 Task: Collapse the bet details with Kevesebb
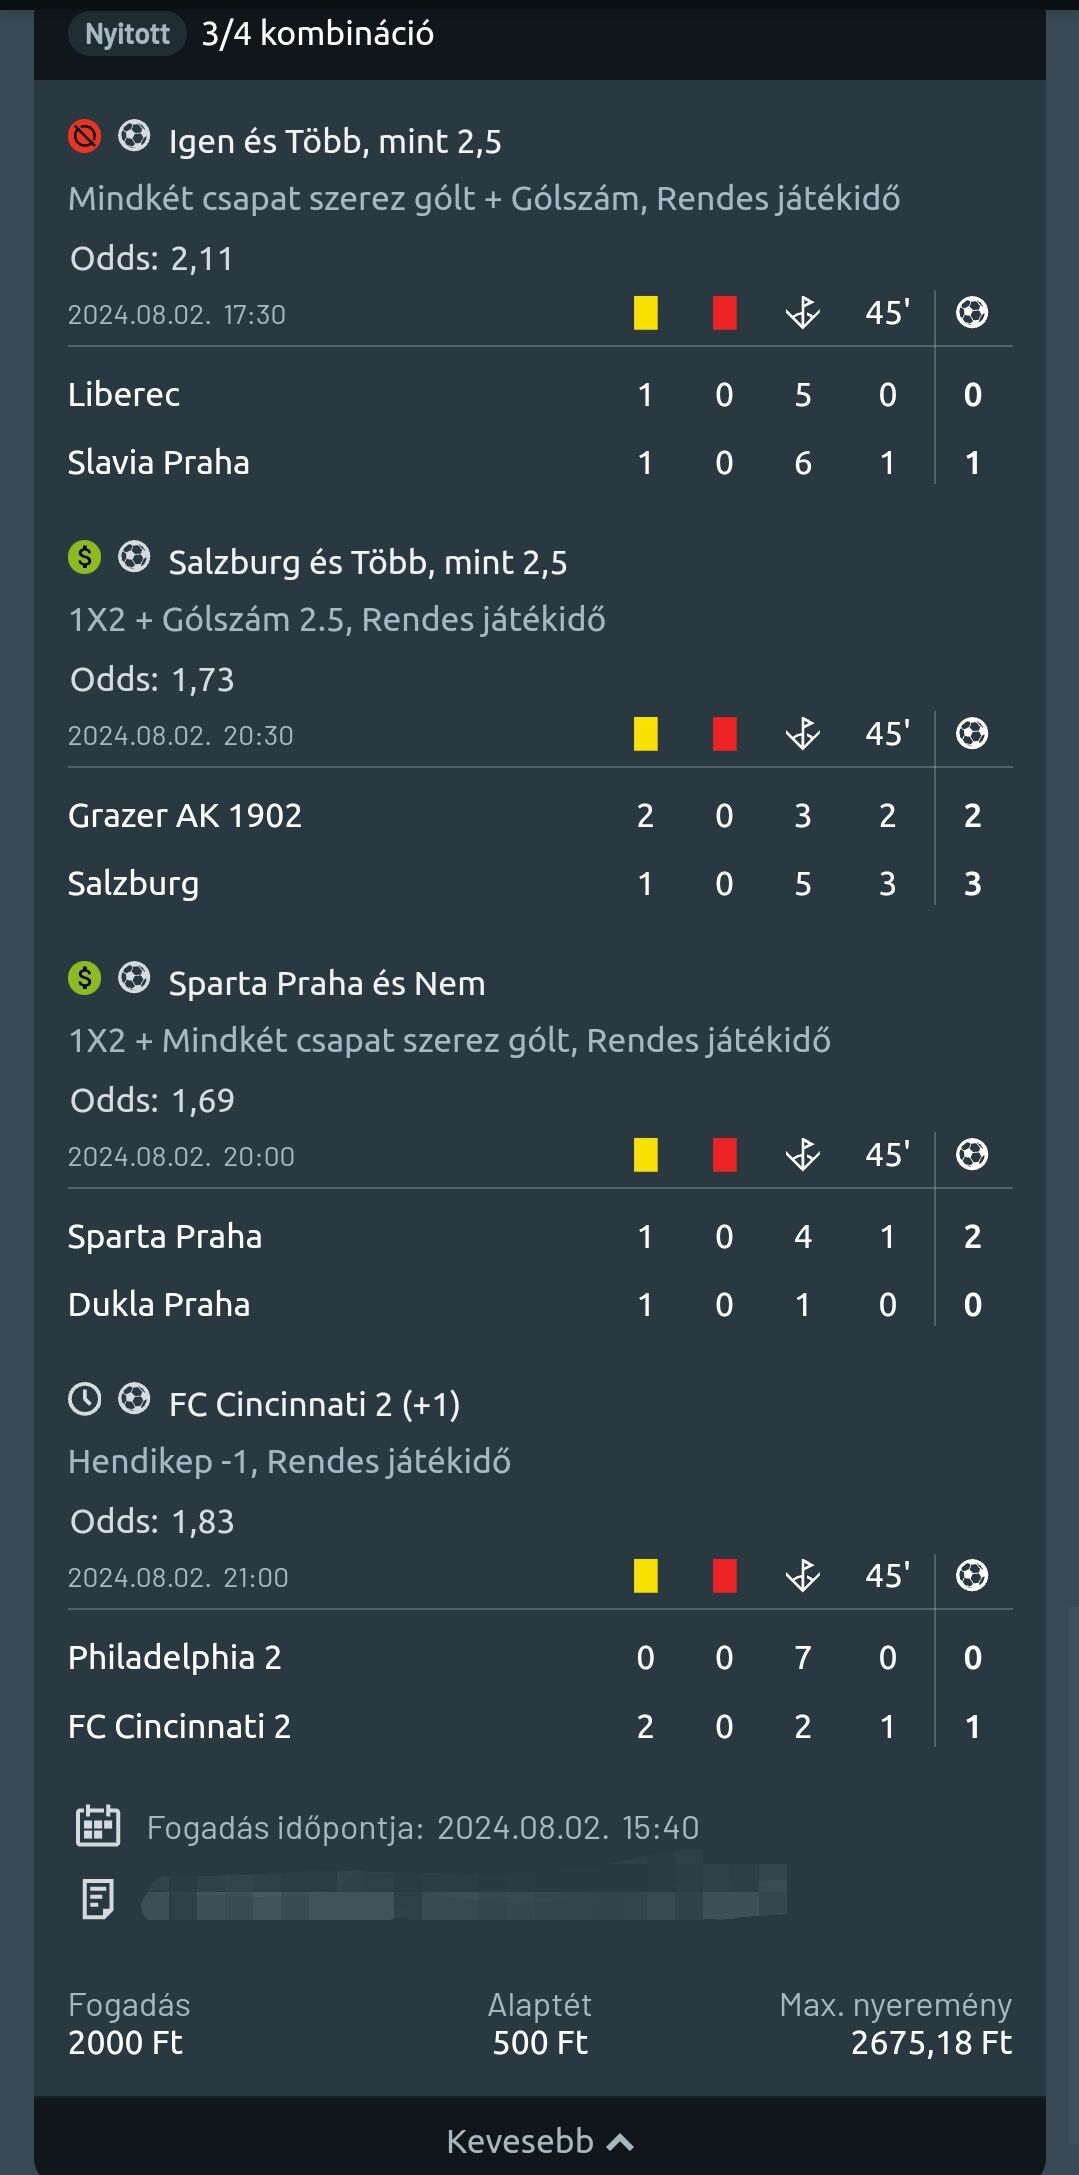pyautogui.click(x=540, y=2141)
